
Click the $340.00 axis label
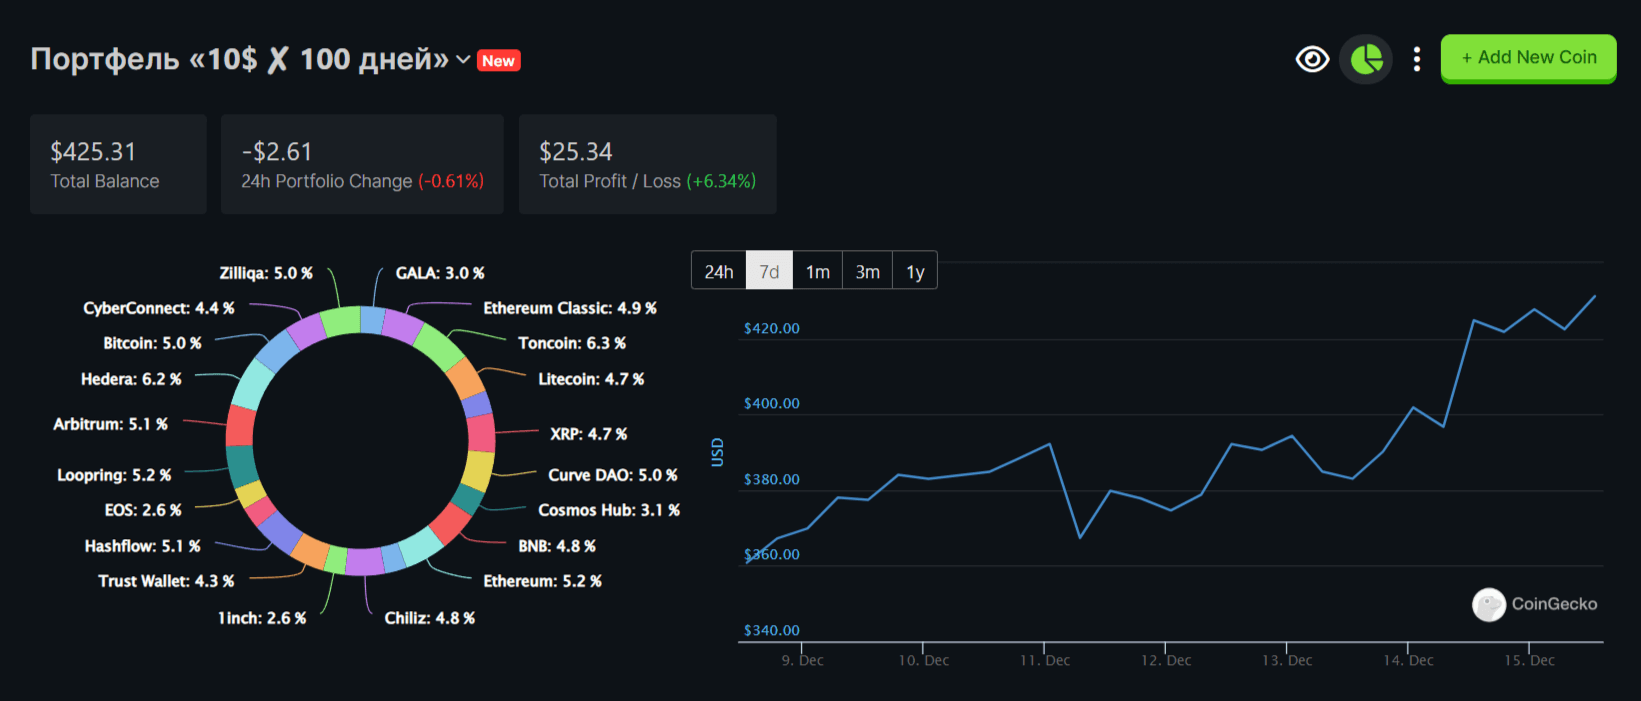(x=772, y=630)
